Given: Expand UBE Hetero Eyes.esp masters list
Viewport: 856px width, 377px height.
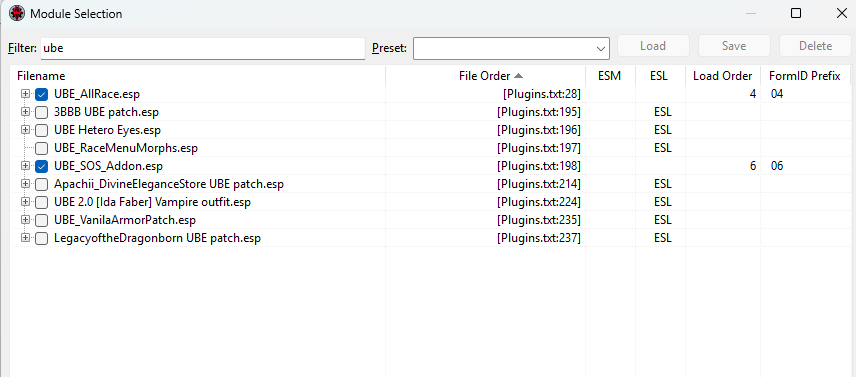Looking at the screenshot, I should (x=25, y=130).
